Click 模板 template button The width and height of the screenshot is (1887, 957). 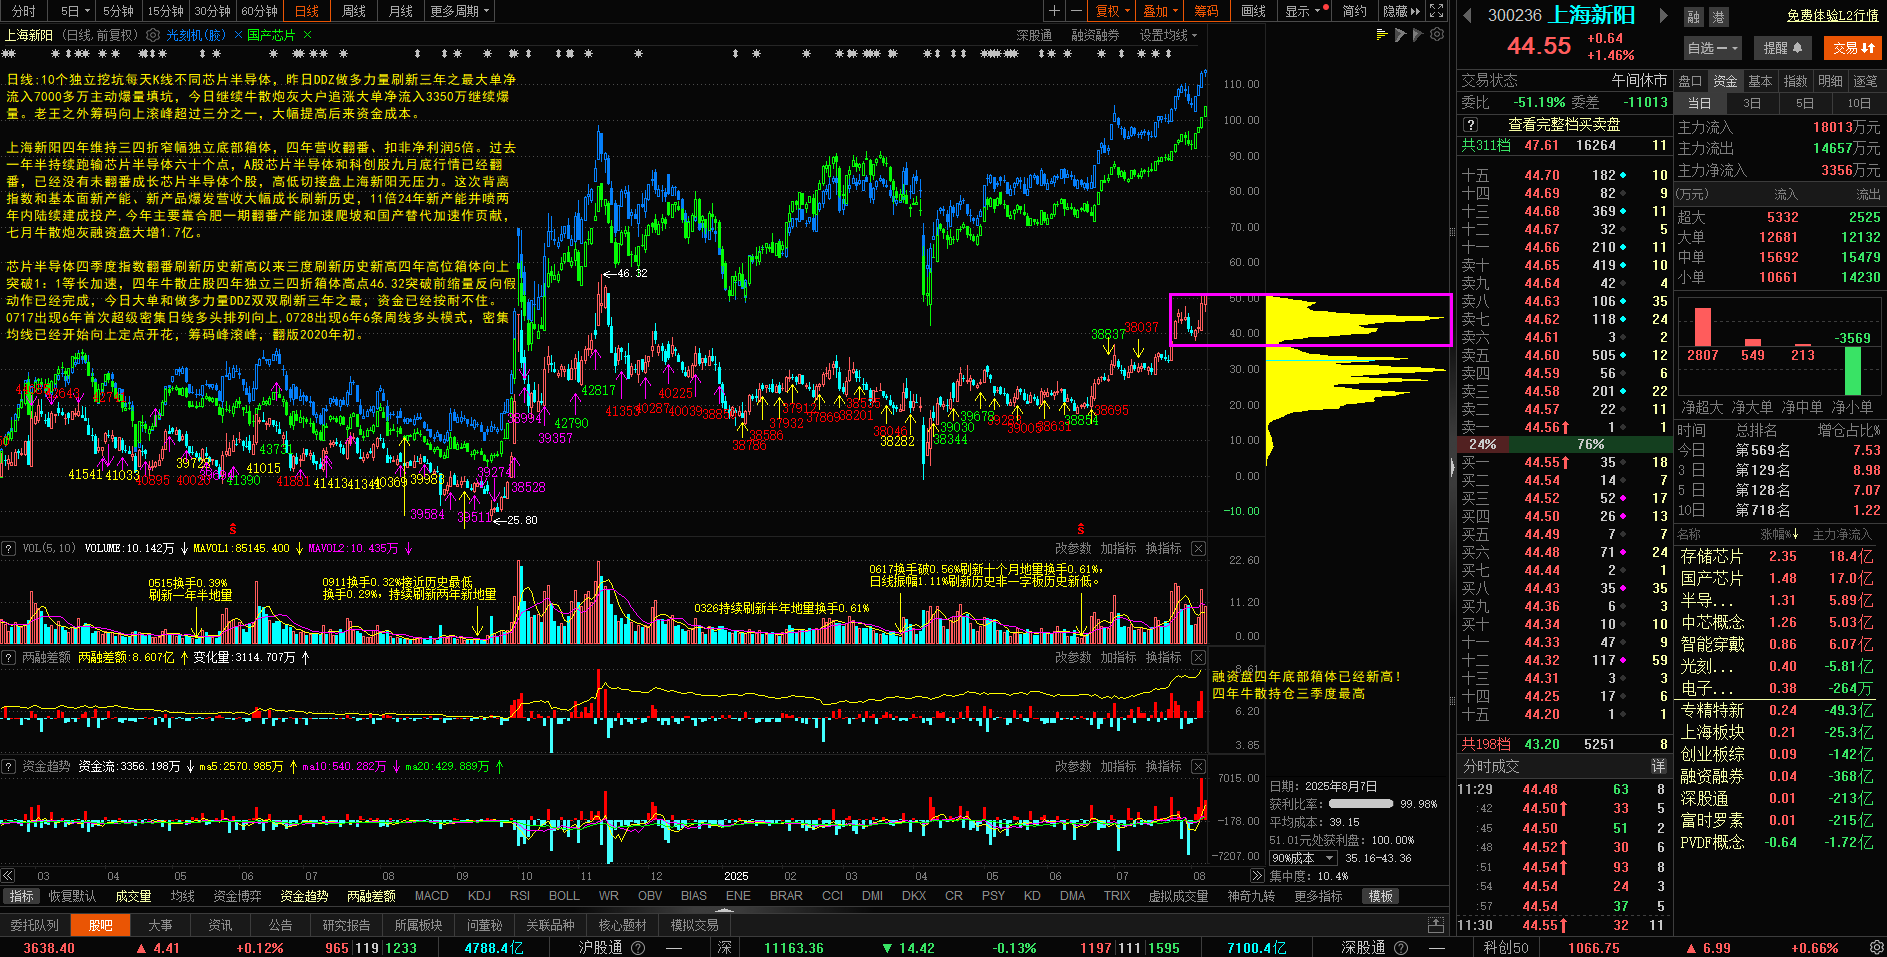[1381, 896]
